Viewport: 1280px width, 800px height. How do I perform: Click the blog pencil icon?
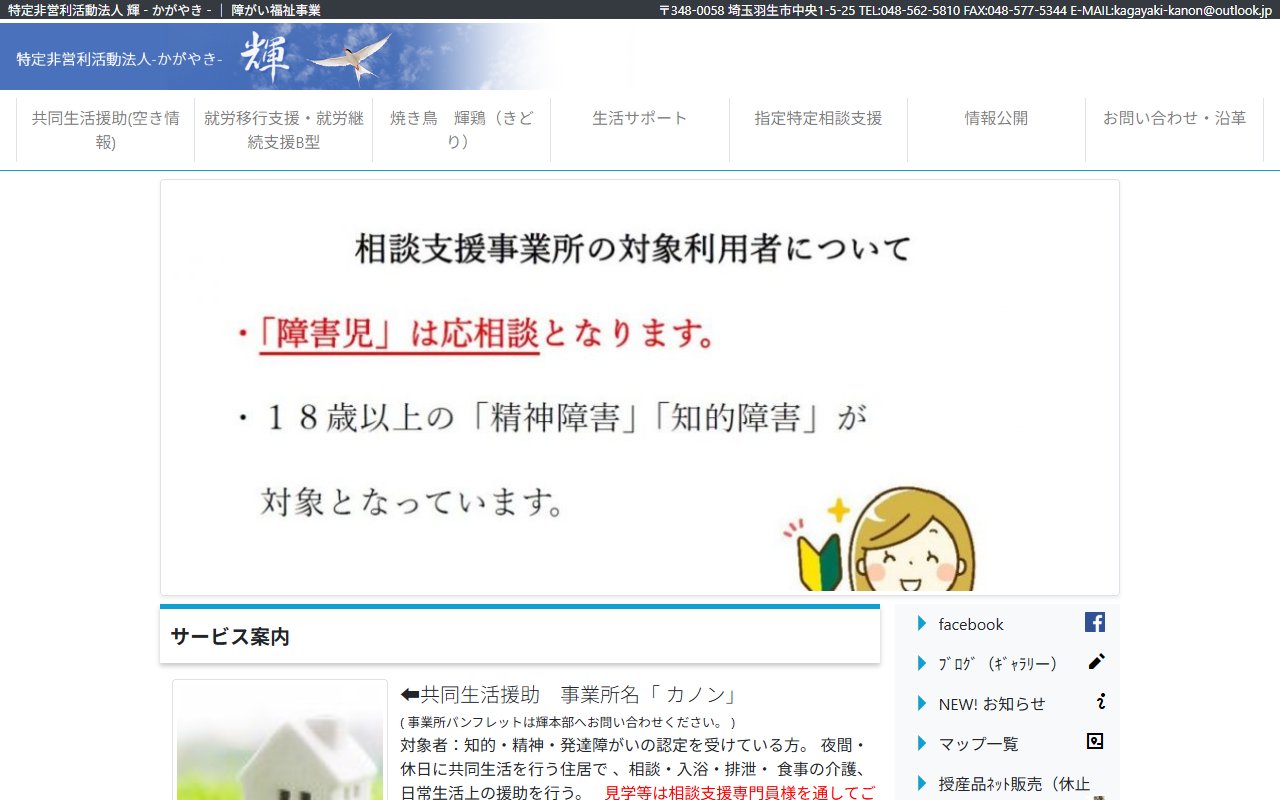(1096, 661)
